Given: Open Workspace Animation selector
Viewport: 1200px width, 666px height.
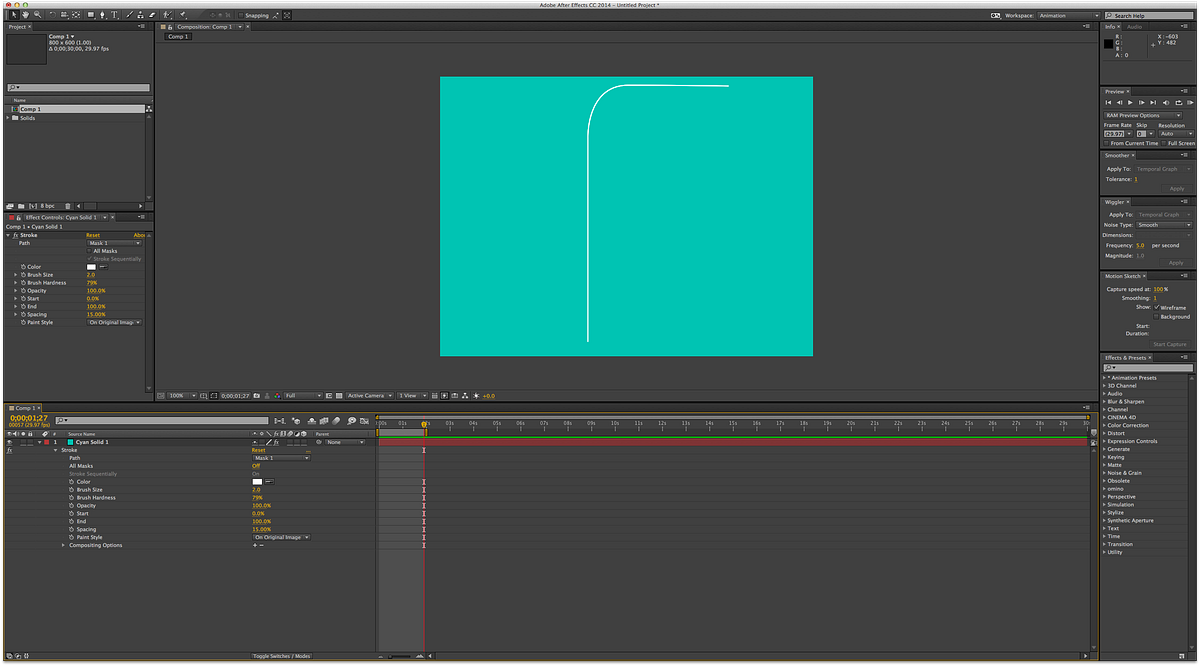Looking at the screenshot, I should (x=1067, y=16).
